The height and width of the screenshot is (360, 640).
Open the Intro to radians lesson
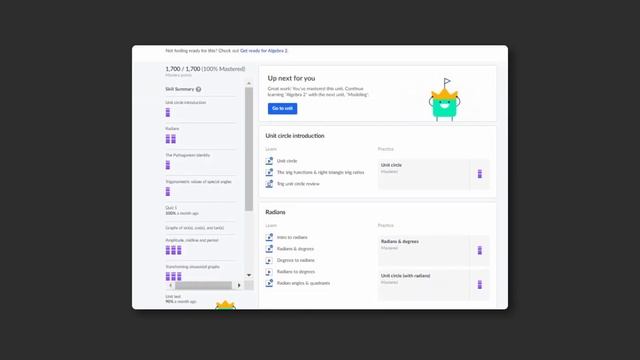click(x=292, y=237)
